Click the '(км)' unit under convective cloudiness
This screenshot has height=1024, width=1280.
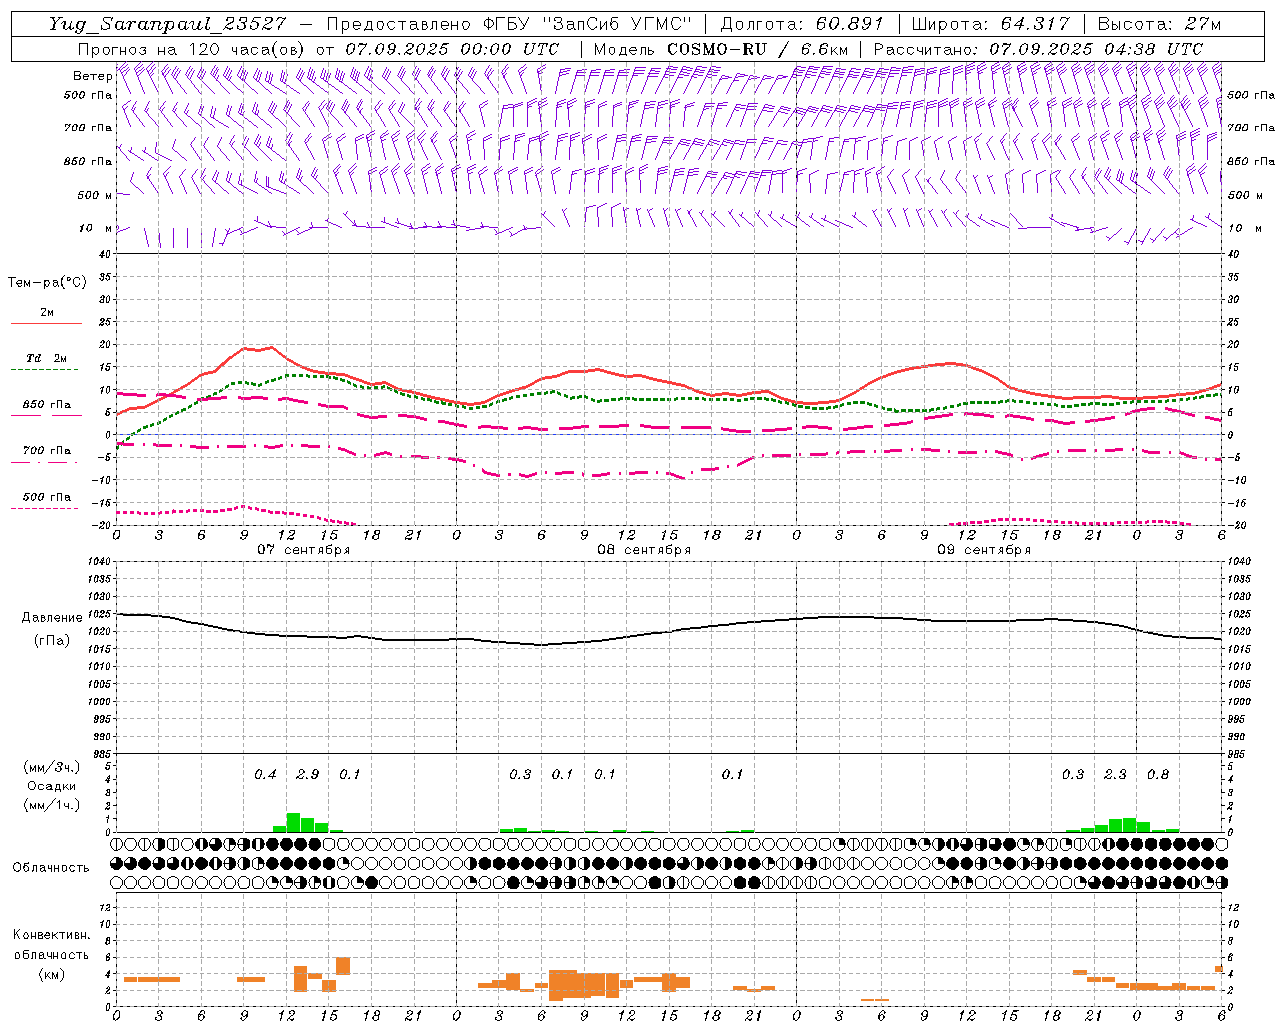click(51, 974)
